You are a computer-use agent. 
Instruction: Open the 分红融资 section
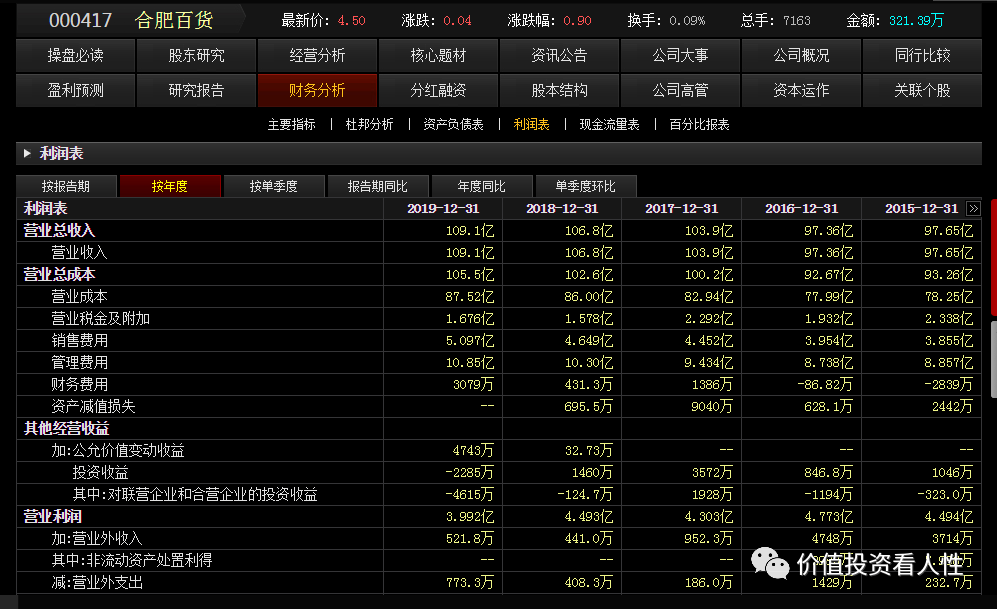[x=438, y=90]
